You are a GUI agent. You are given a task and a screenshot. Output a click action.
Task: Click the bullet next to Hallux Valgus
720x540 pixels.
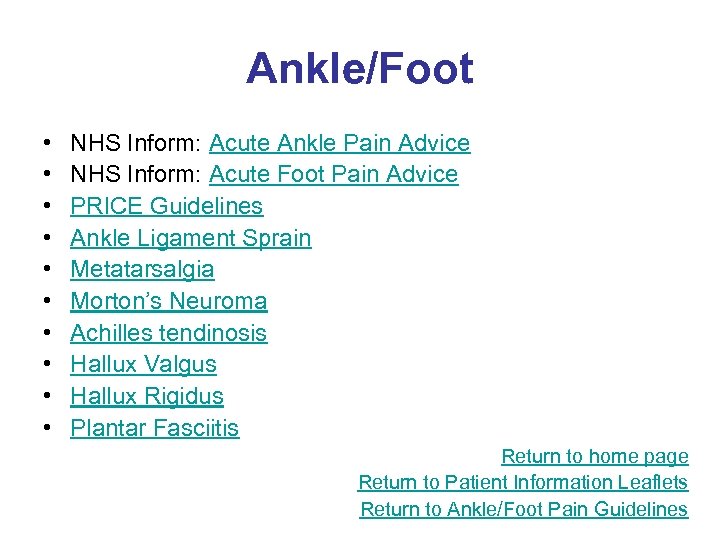click(x=48, y=365)
